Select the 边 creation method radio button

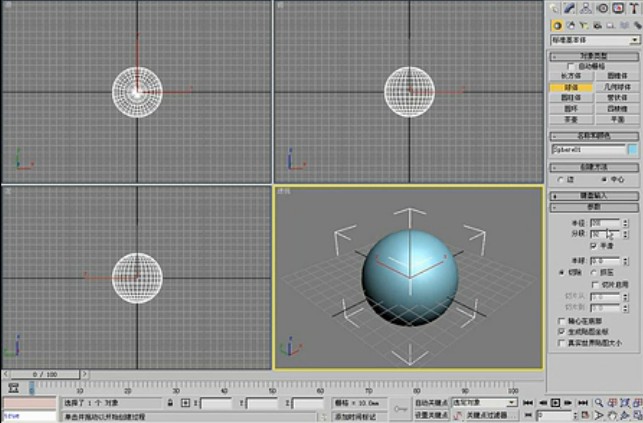[561, 180]
